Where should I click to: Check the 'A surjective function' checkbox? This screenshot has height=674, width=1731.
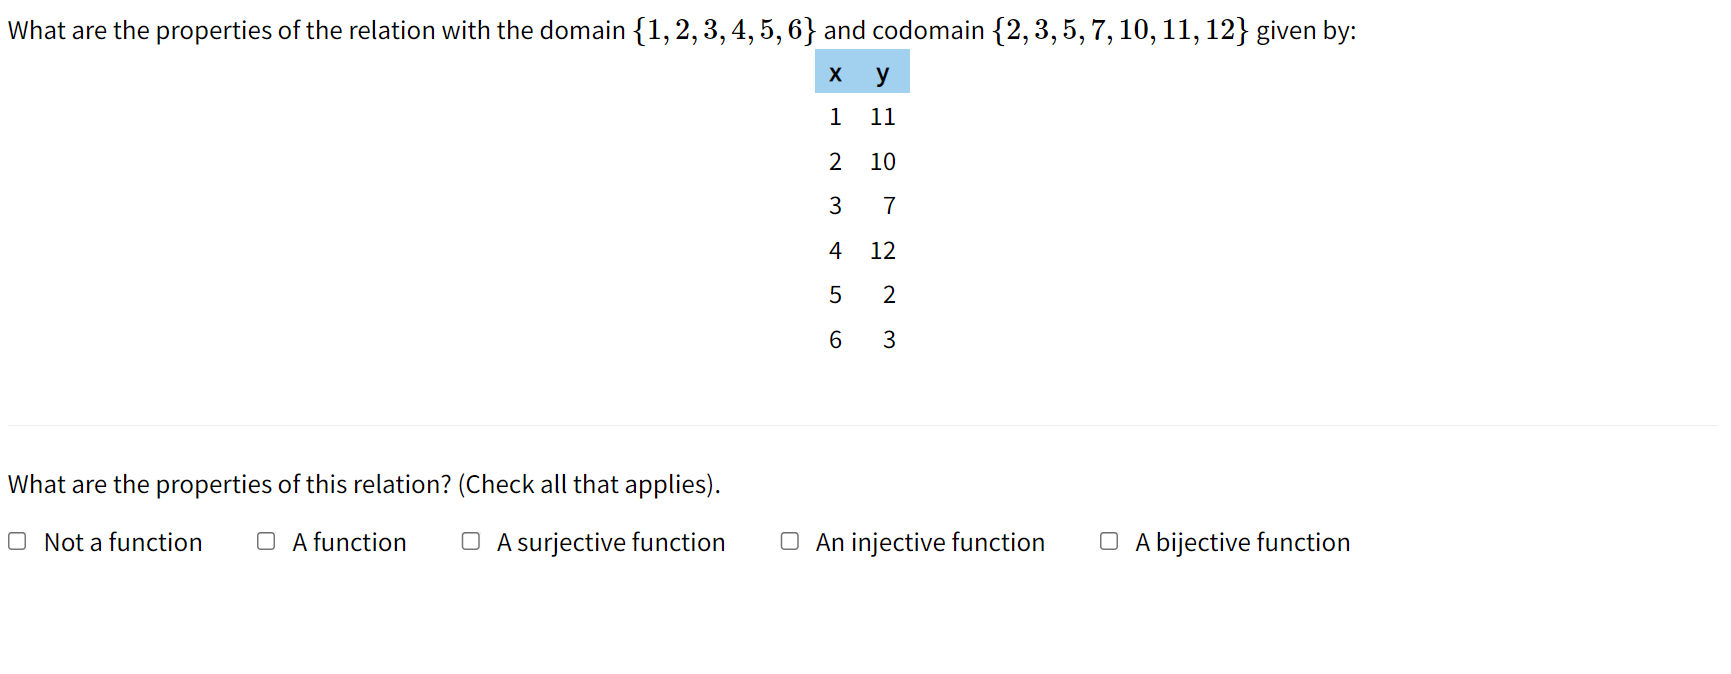(x=470, y=541)
